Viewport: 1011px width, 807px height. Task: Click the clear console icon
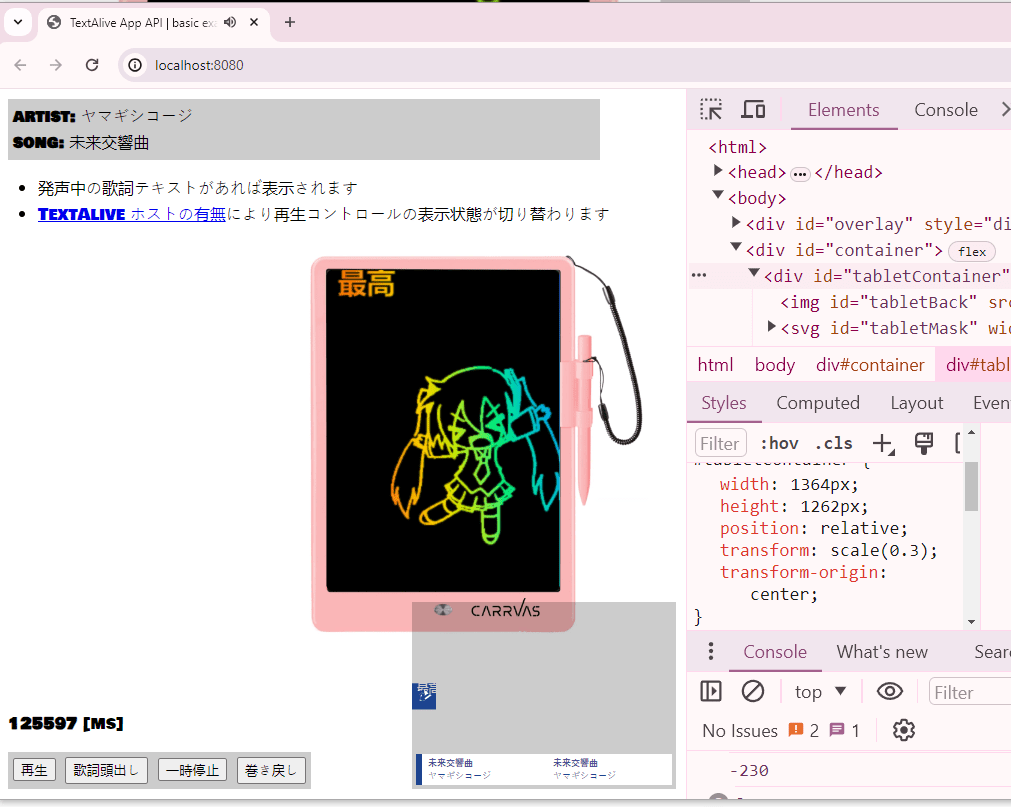click(x=752, y=691)
